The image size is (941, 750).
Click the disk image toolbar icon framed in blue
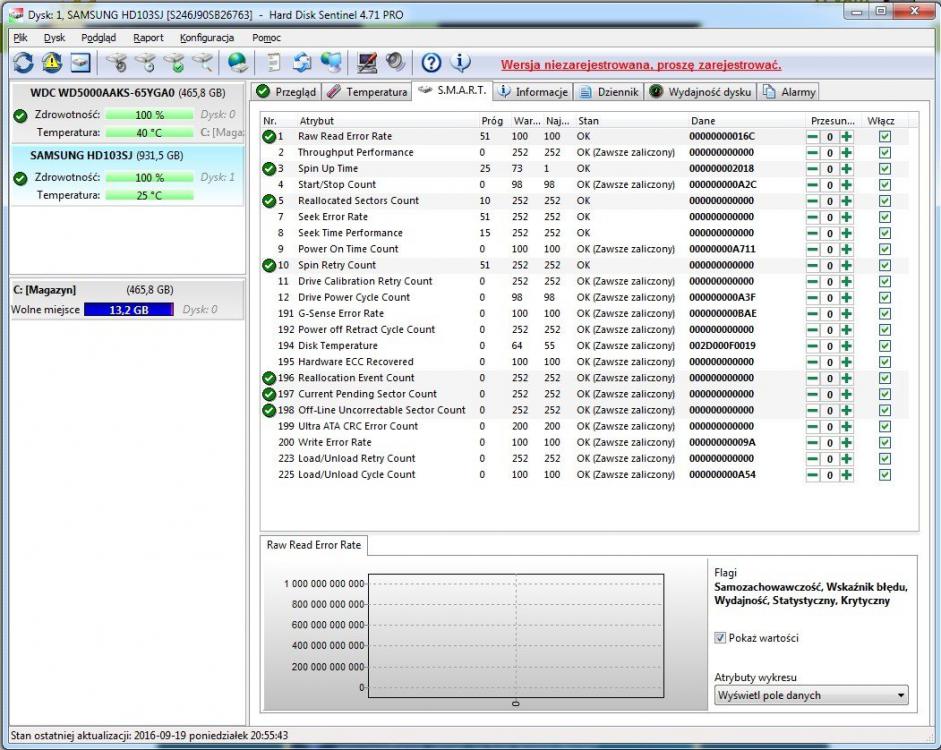[x=80, y=62]
